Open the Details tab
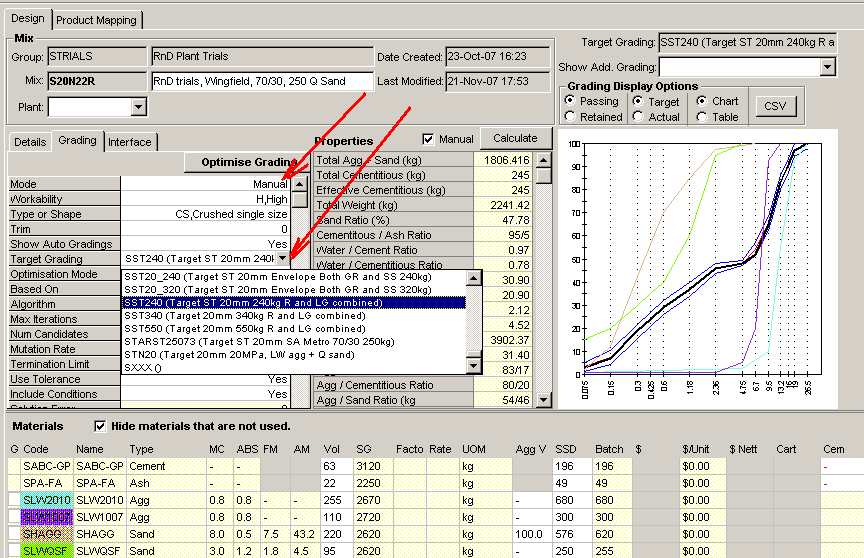 [29, 142]
